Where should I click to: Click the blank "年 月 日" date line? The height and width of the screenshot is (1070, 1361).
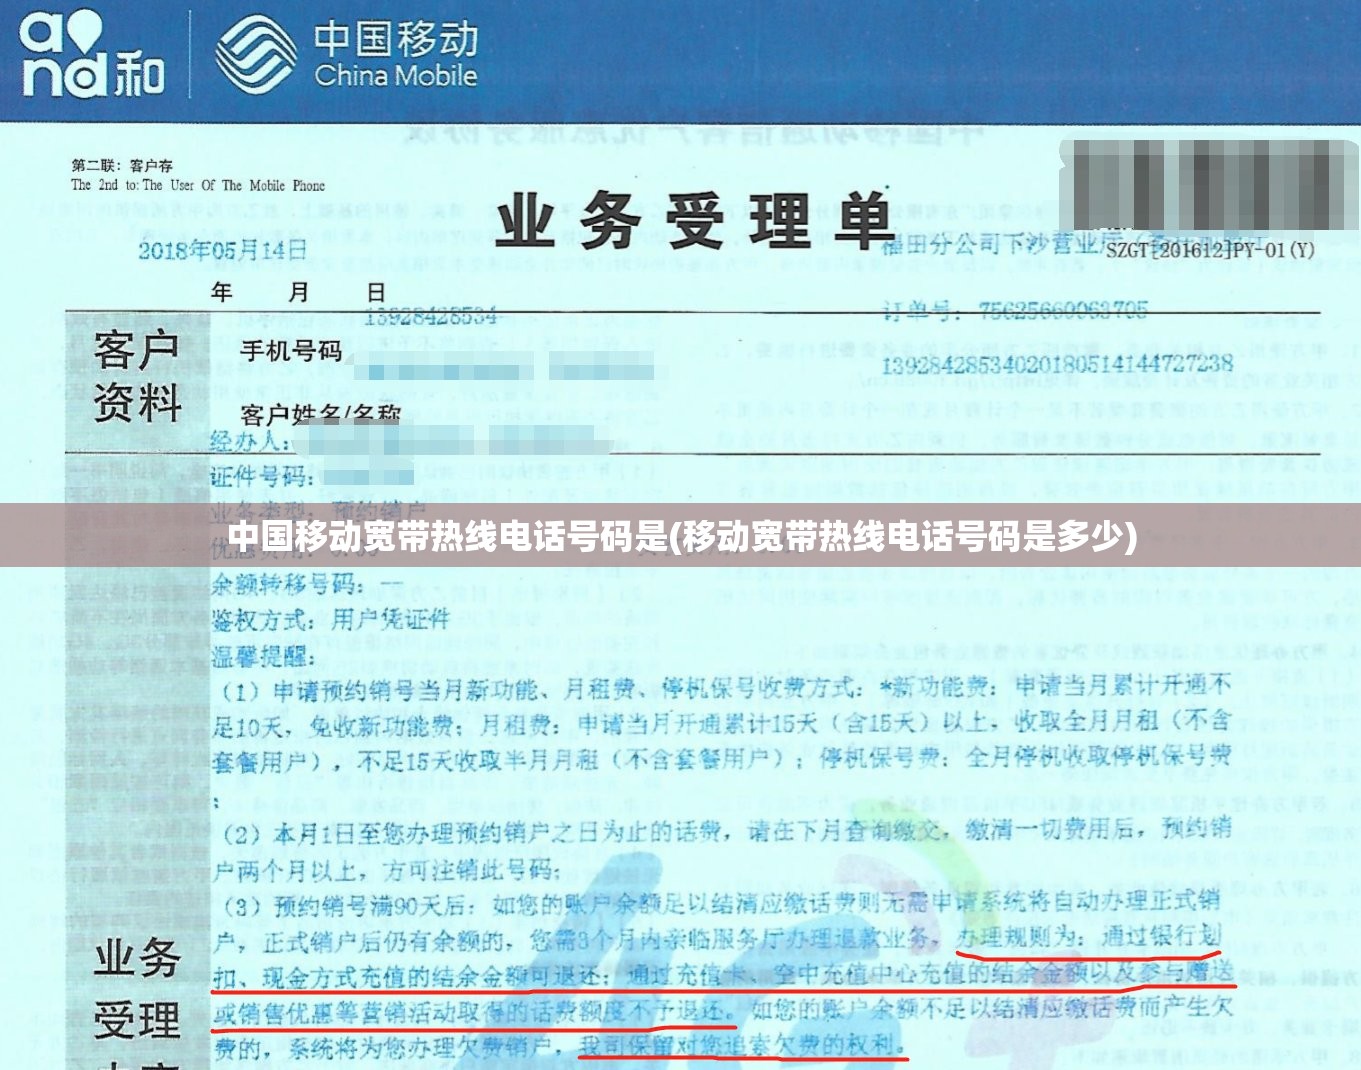pyautogui.click(x=298, y=292)
